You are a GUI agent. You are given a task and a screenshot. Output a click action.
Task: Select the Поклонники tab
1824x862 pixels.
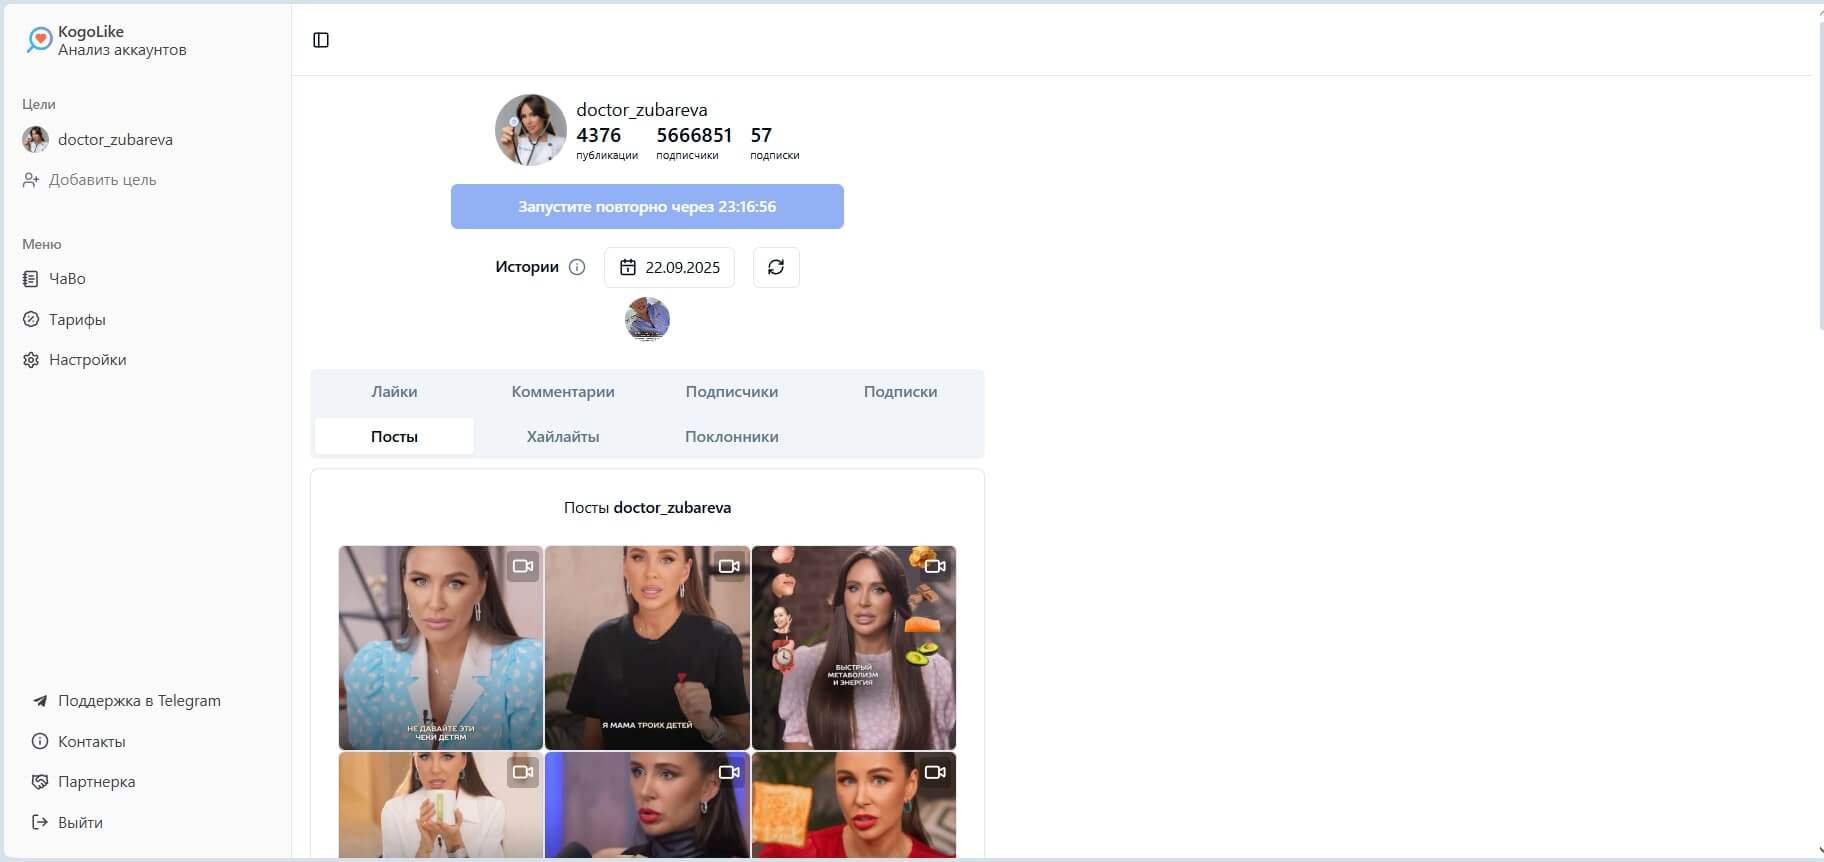click(x=732, y=437)
